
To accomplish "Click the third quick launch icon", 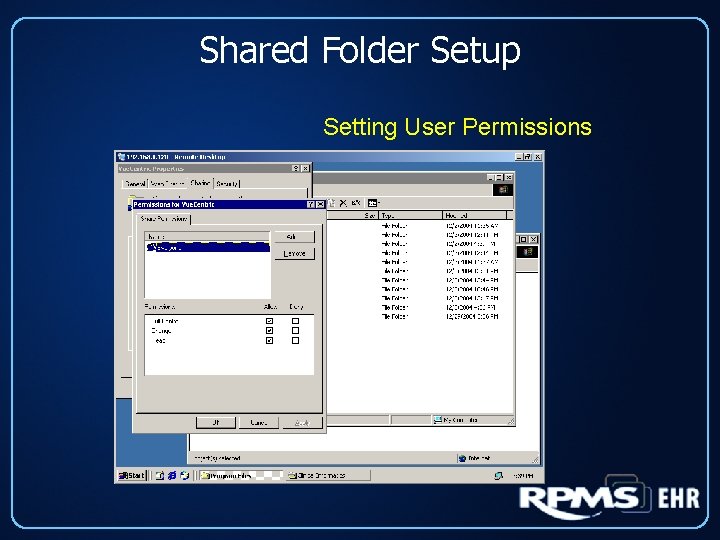I will (185, 476).
